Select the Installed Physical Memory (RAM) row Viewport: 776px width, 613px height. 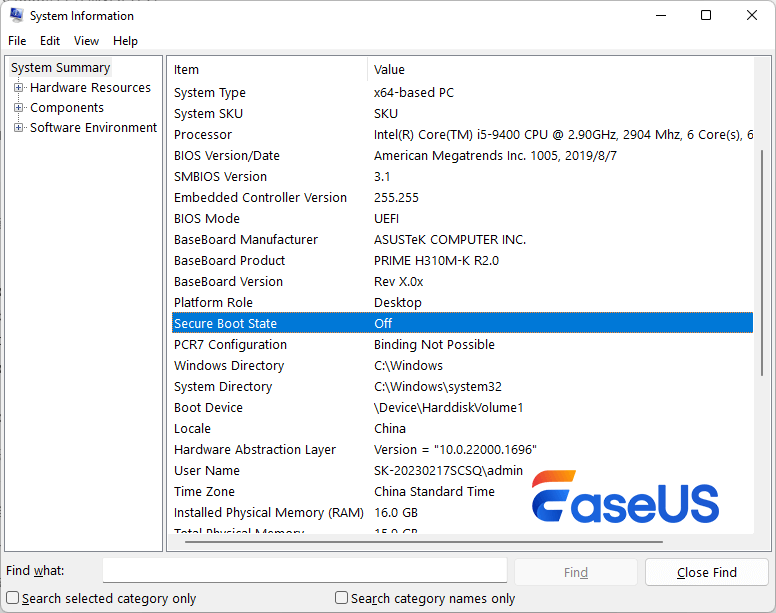(x=462, y=513)
